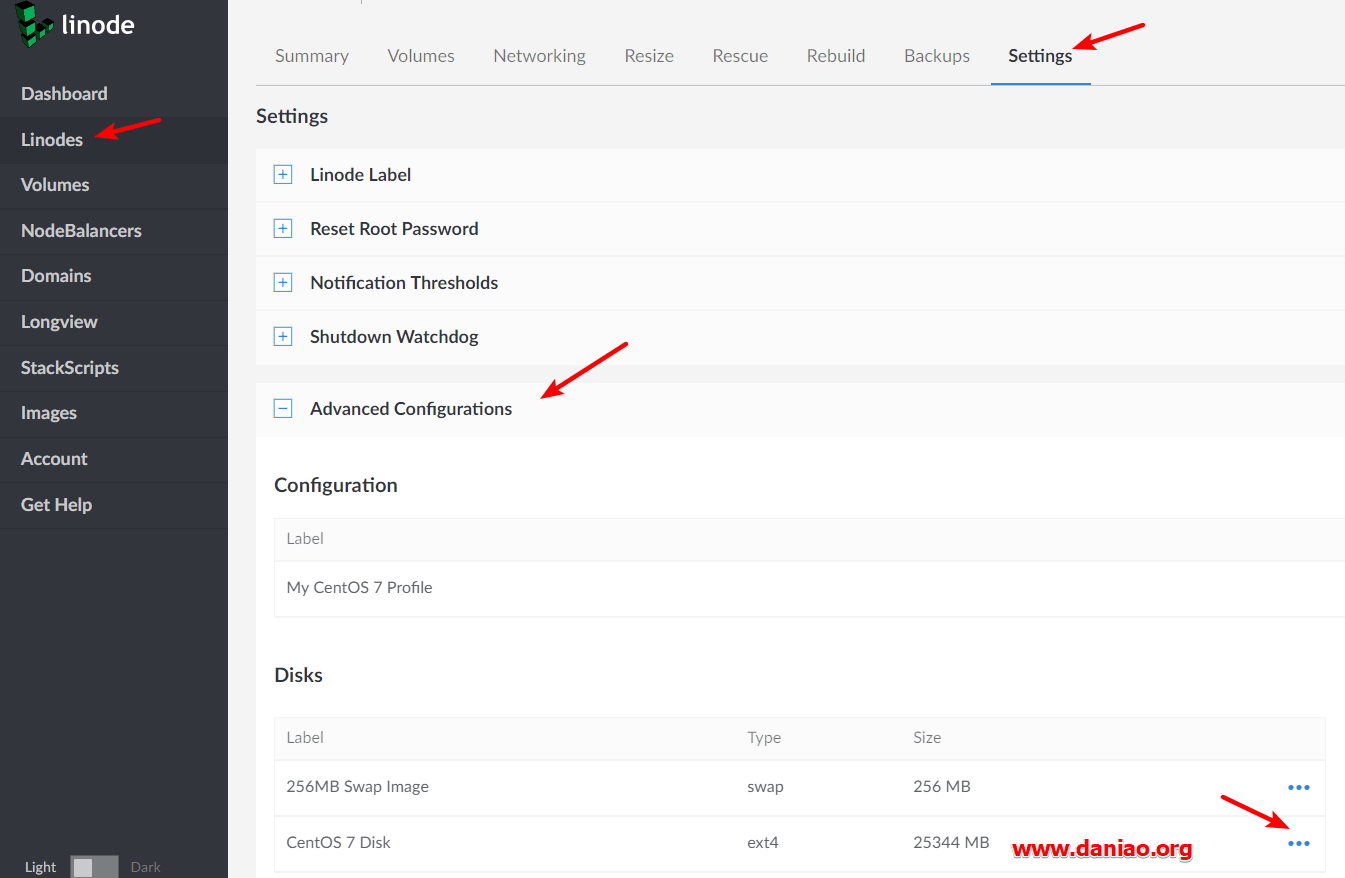This screenshot has height=878, width=1345.
Task: Click the Dark theme label
Action: (145, 867)
